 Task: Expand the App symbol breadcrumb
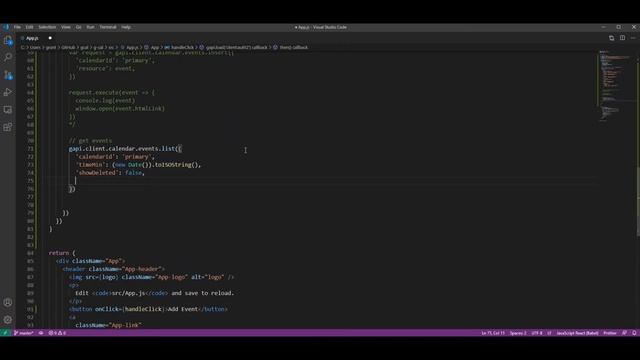[152, 47]
